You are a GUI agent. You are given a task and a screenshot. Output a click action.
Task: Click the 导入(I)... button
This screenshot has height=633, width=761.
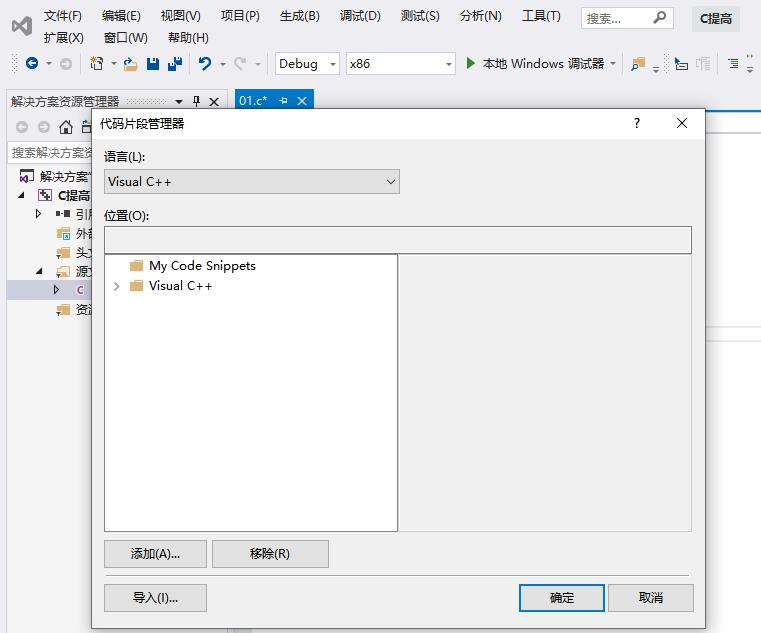tap(155, 598)
